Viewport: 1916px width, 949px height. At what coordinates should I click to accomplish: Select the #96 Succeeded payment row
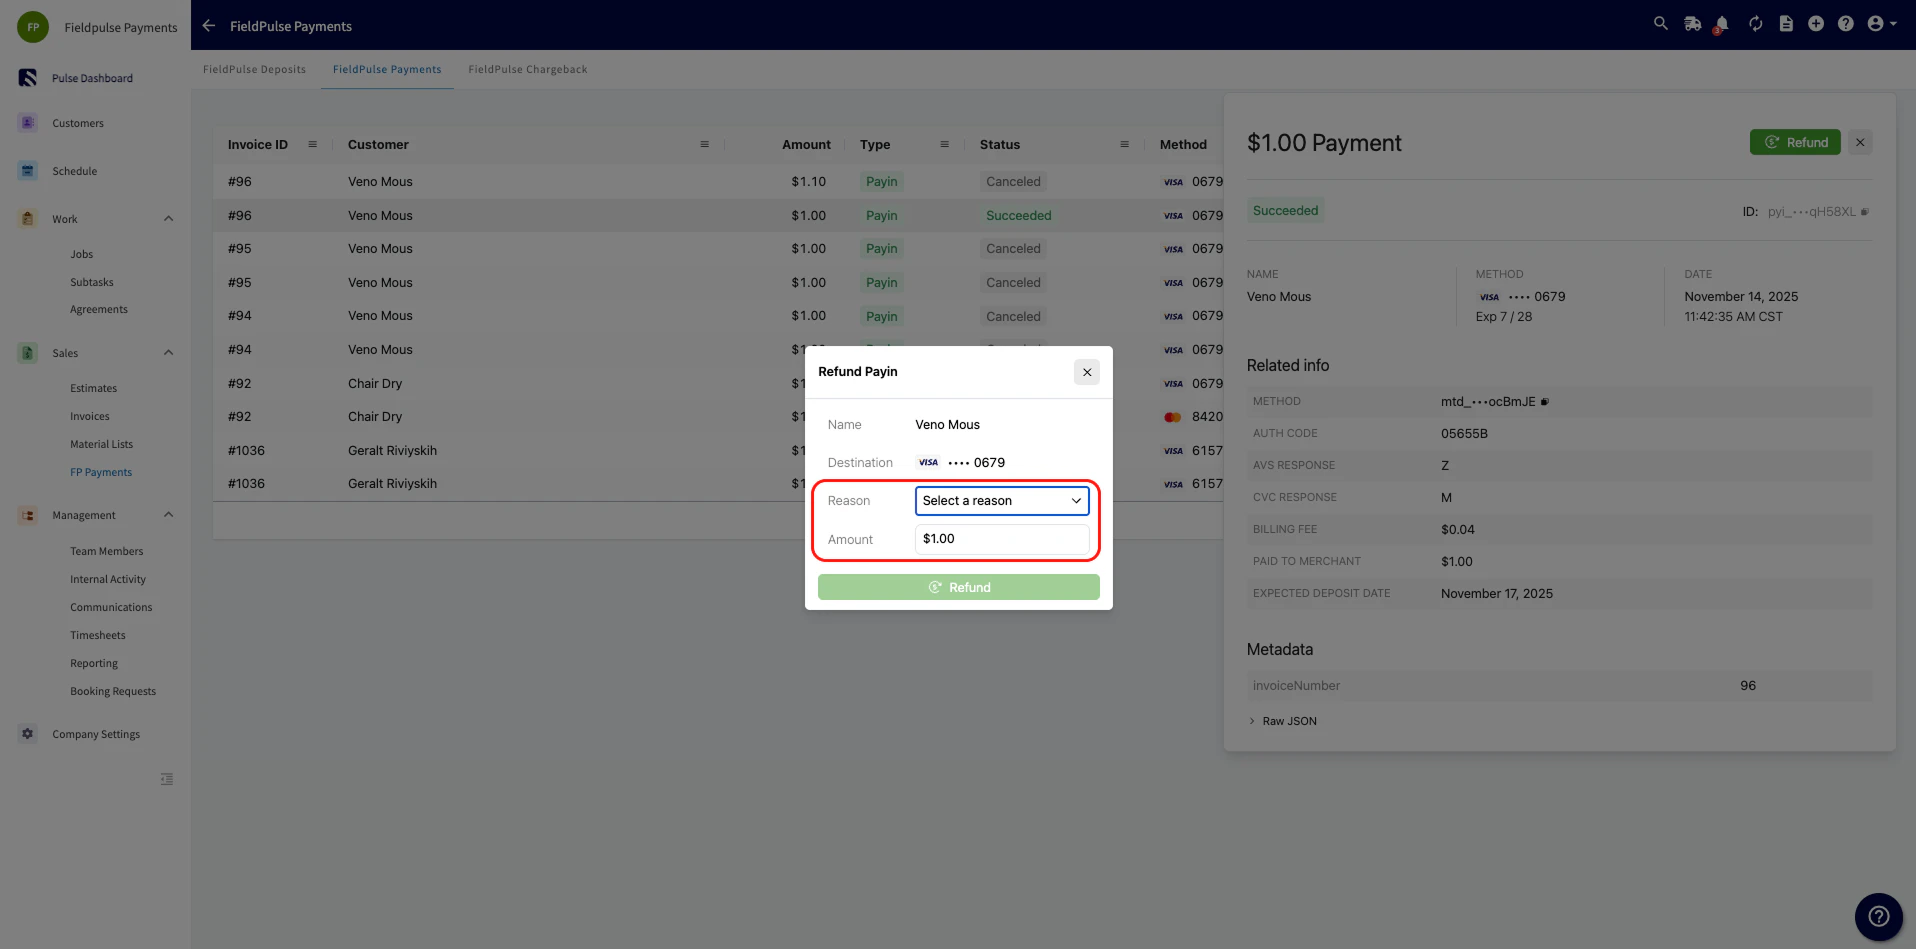coord(717,215)
